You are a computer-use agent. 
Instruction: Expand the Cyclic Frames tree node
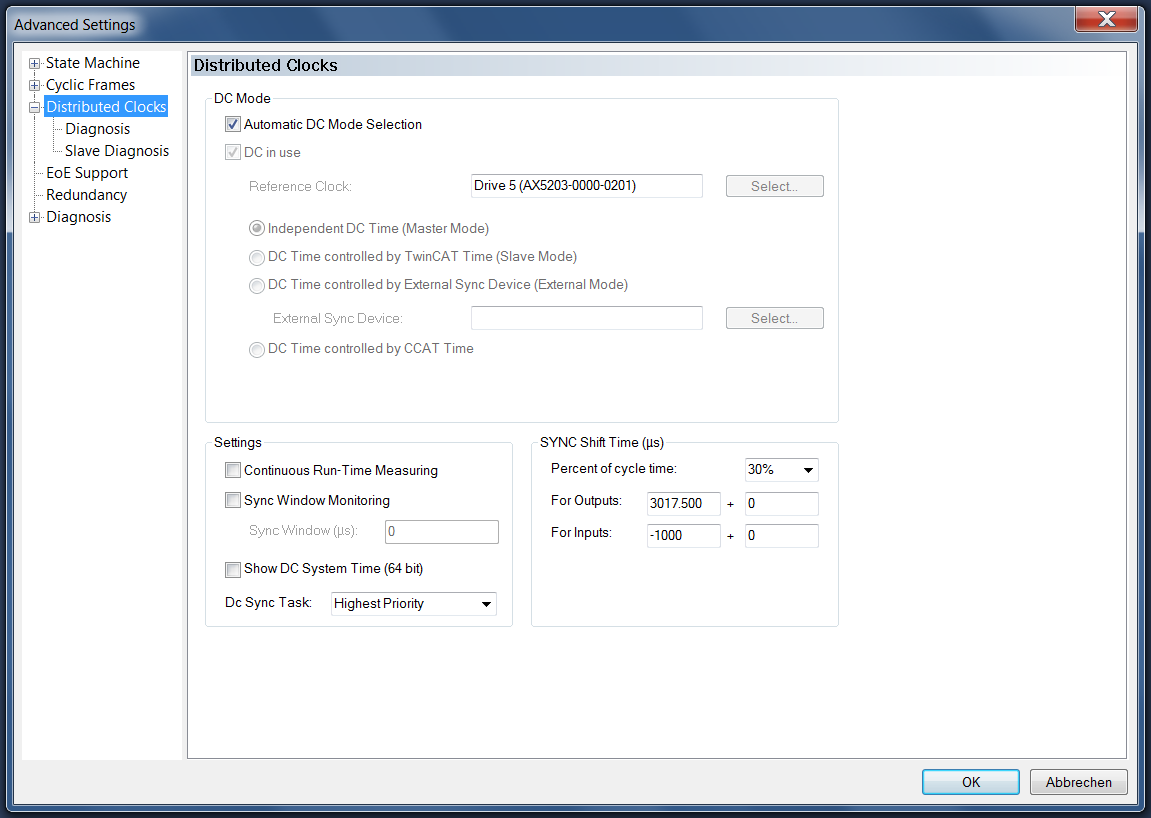pyautogui.click(x=35, y=85)
